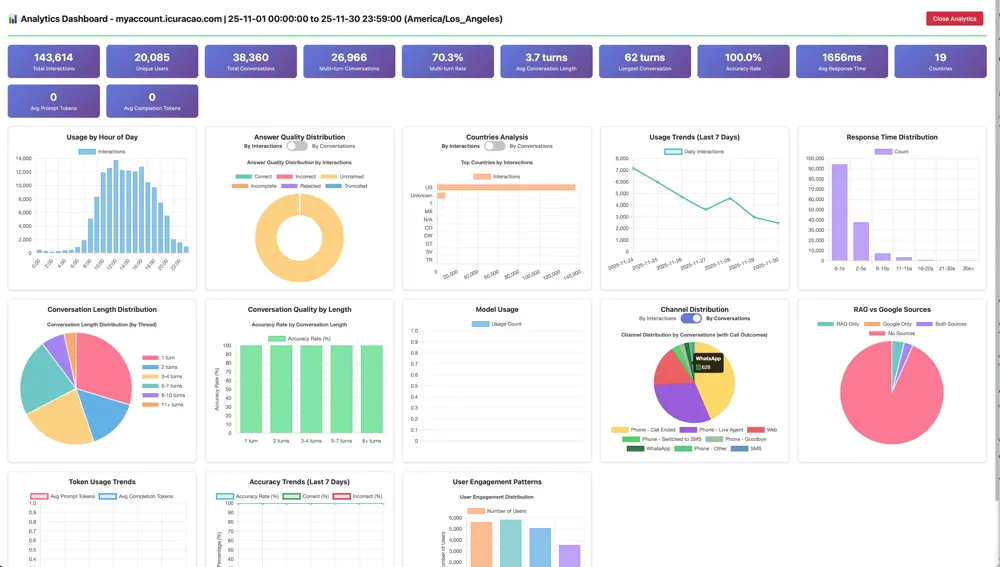The height and width of the screenshot is (567, 1000).
Task: Toggle the Phone - Other legend entry
Action: point(700,449)
